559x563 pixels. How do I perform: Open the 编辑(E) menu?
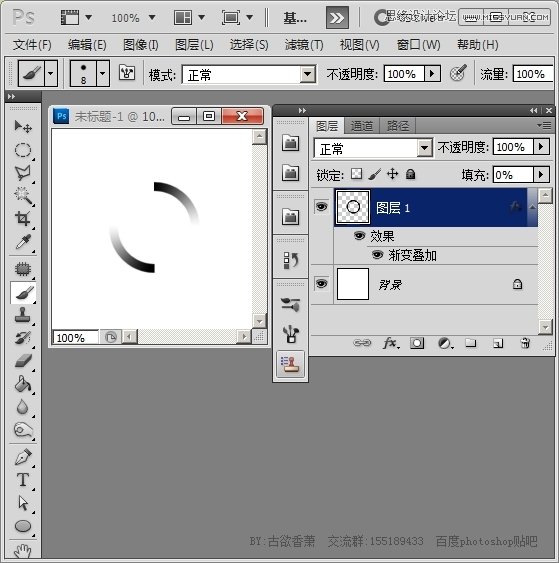[87, 45]
